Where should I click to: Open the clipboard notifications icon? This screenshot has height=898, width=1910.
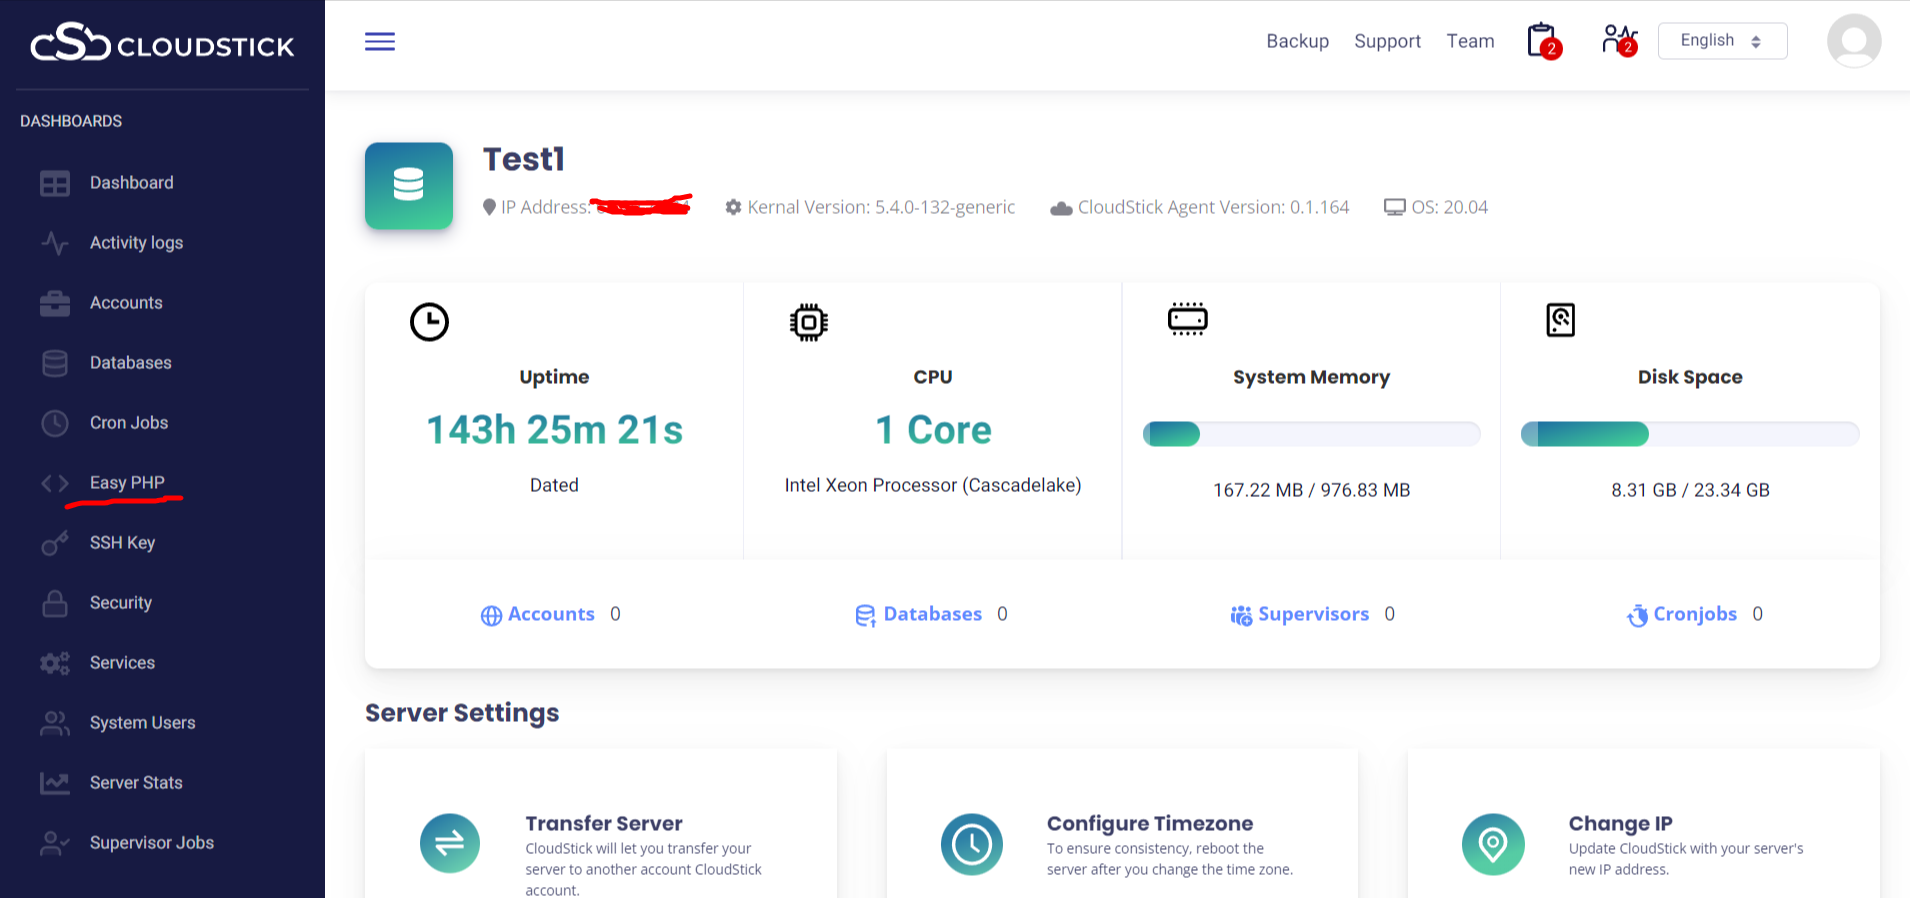point(1543,41)
